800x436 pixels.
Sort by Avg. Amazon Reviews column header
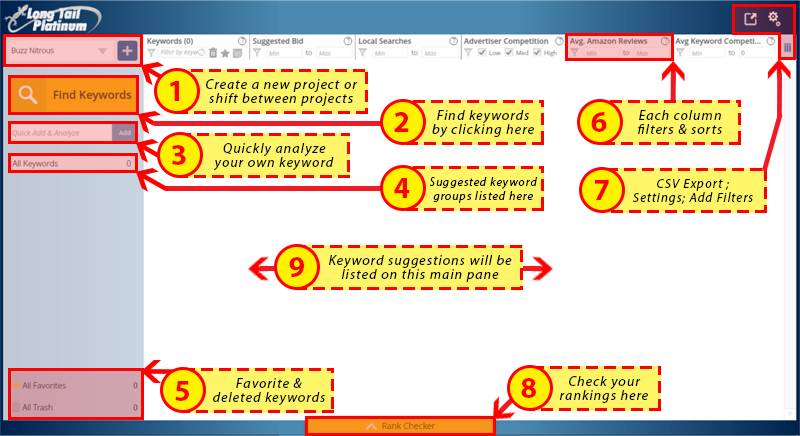(x=609, y=41)
